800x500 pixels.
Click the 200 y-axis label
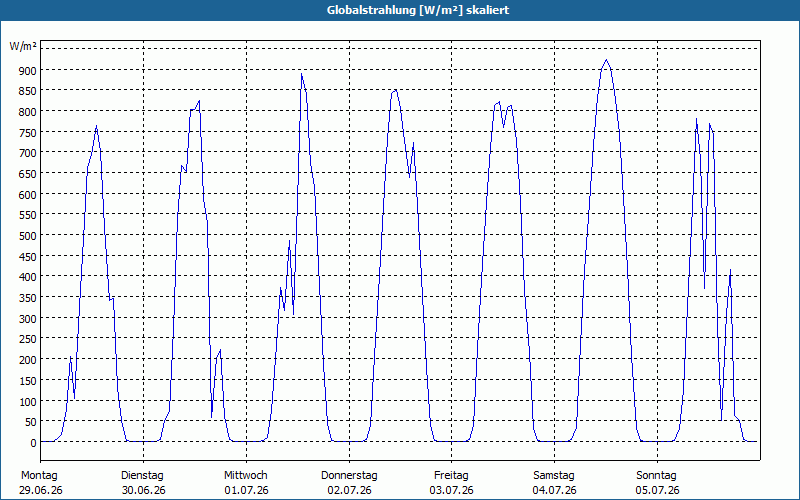click(28, 360)
